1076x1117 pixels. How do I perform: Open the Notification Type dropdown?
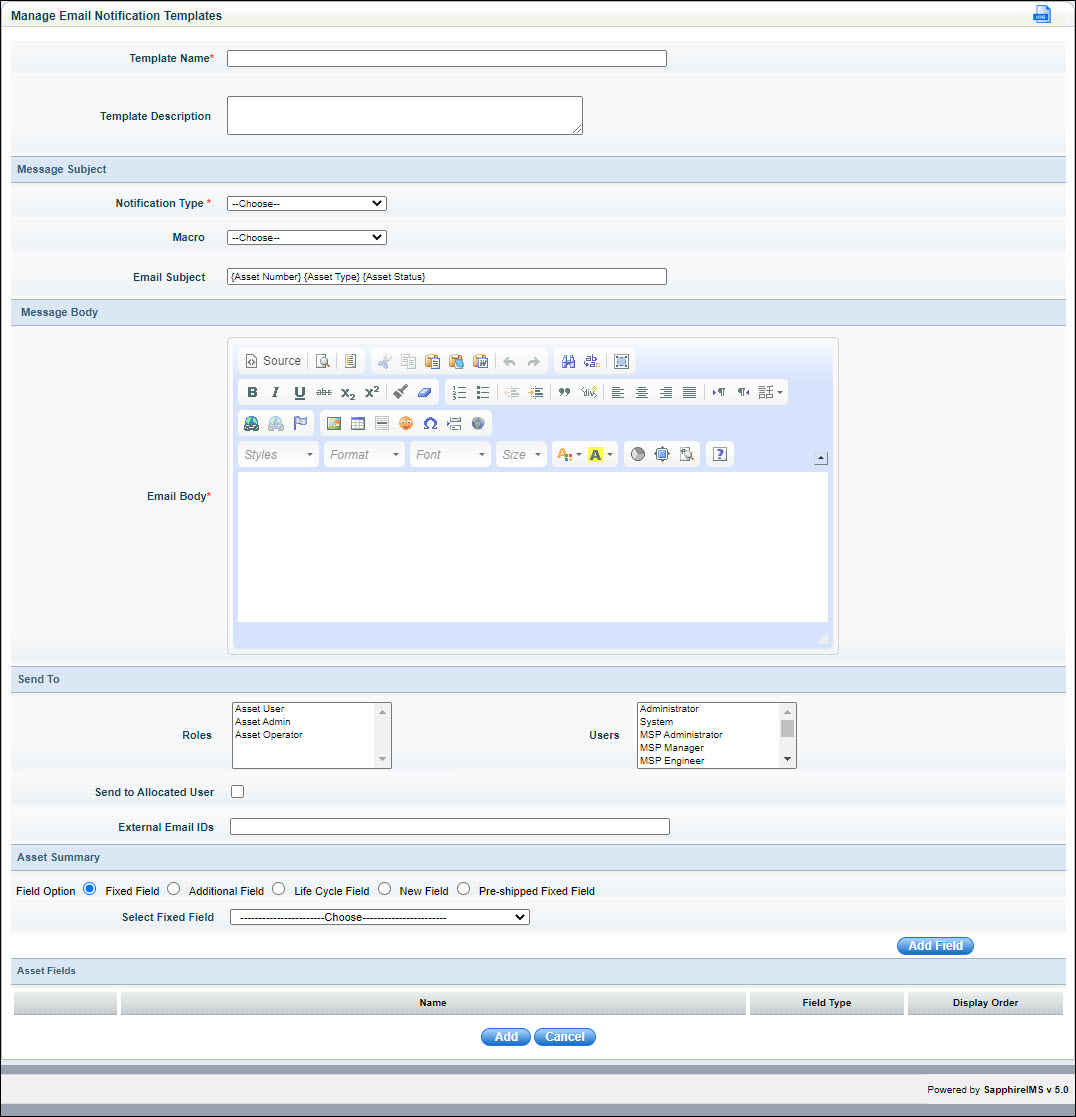[x=306, y=203]
